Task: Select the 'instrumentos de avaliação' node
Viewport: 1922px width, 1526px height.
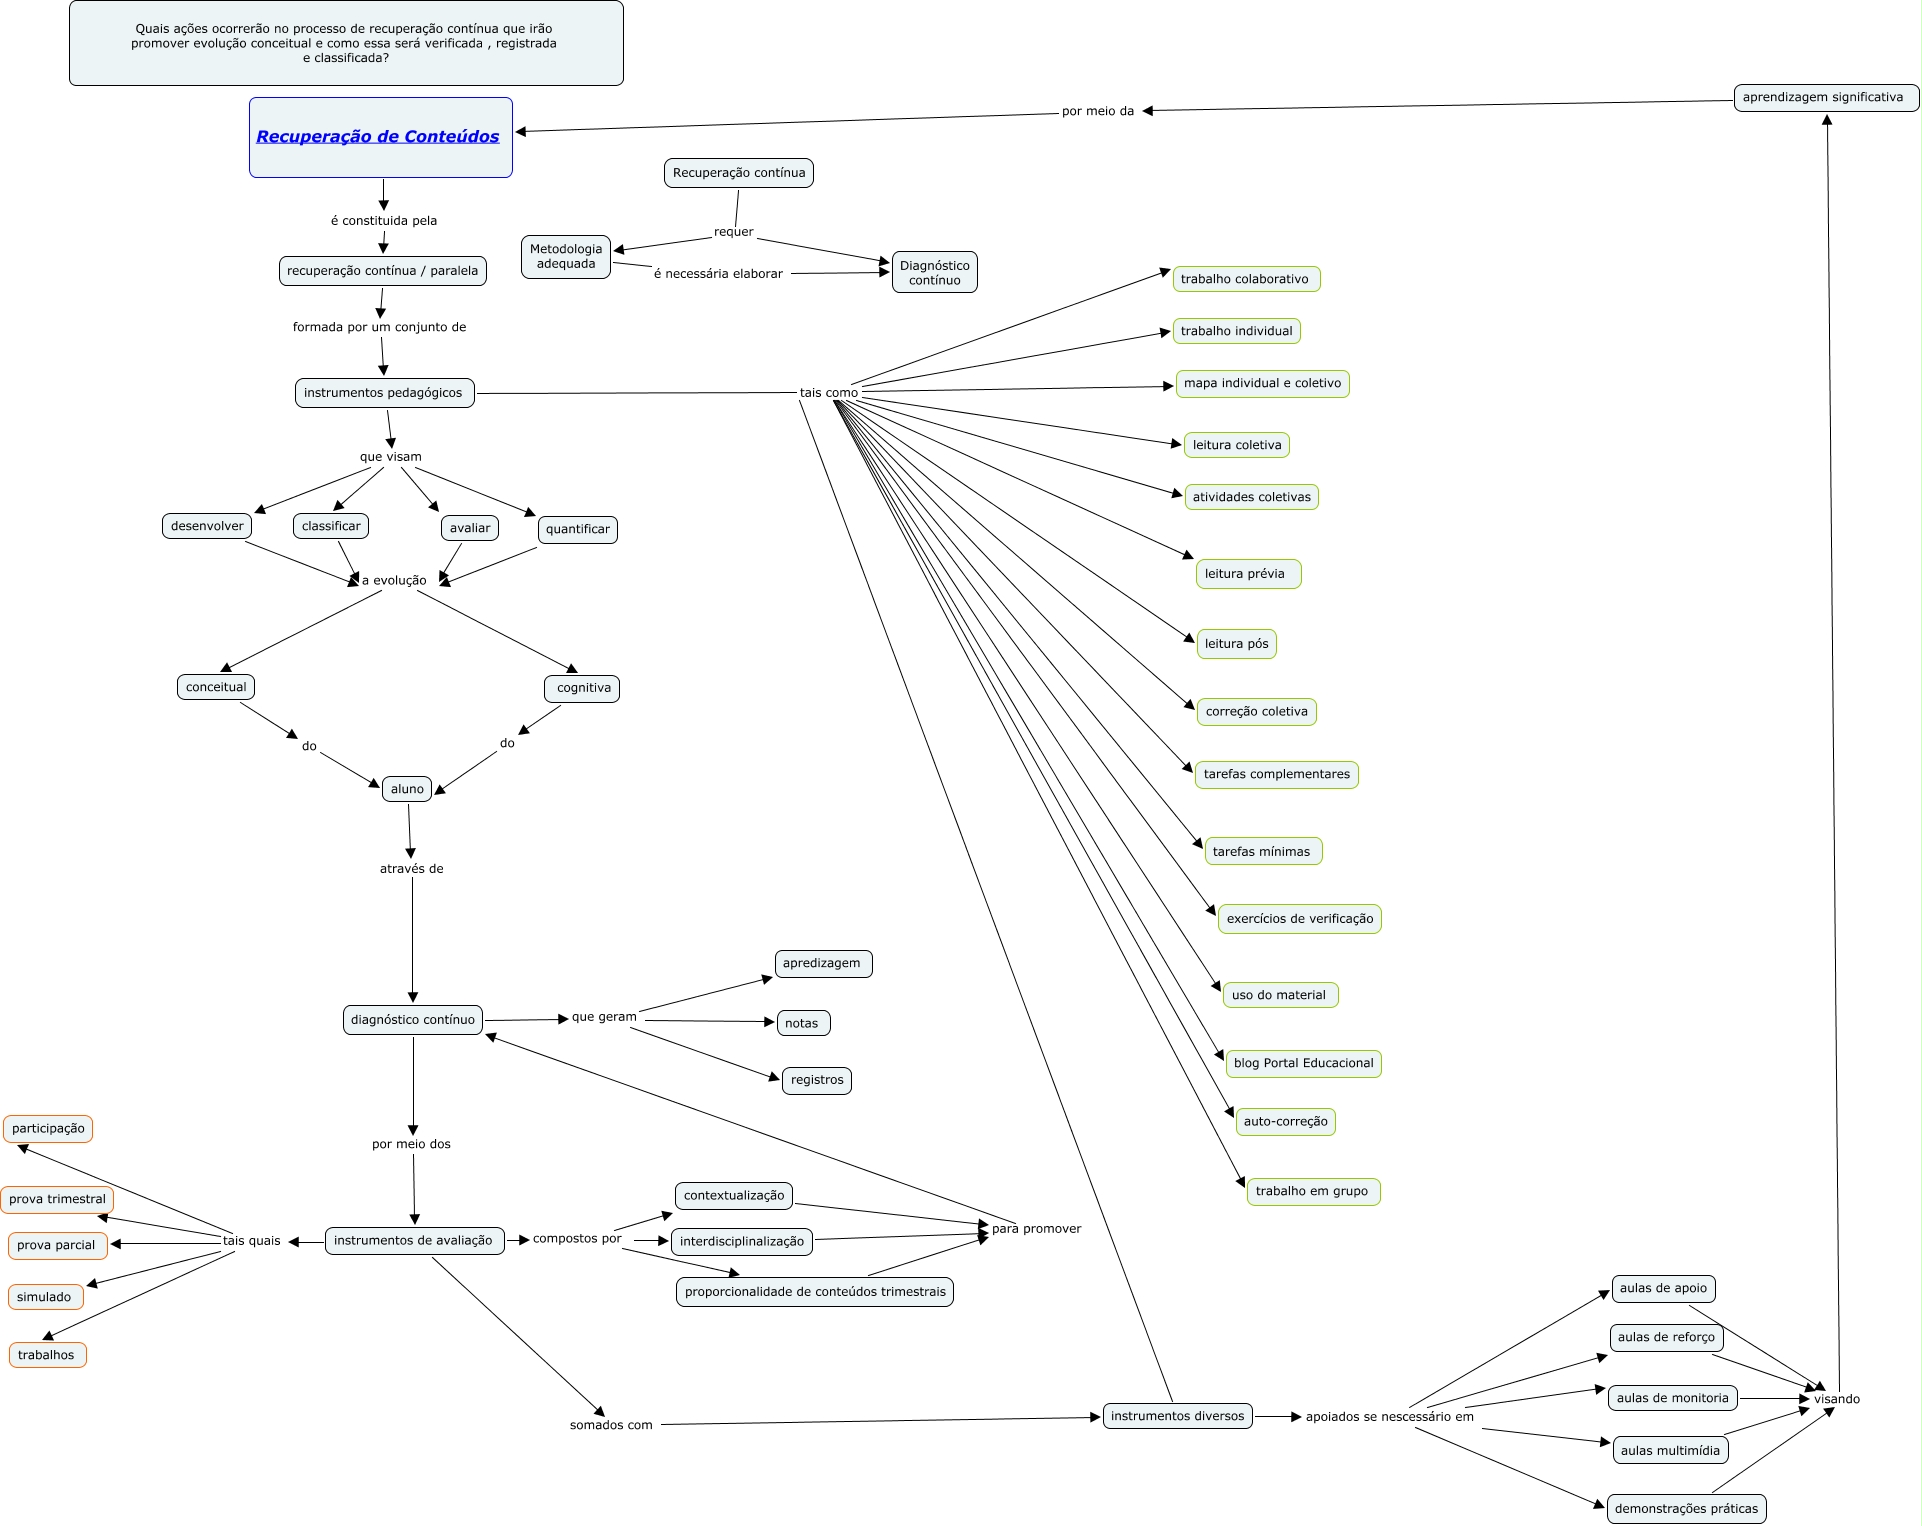Action: pos(413,1241)
